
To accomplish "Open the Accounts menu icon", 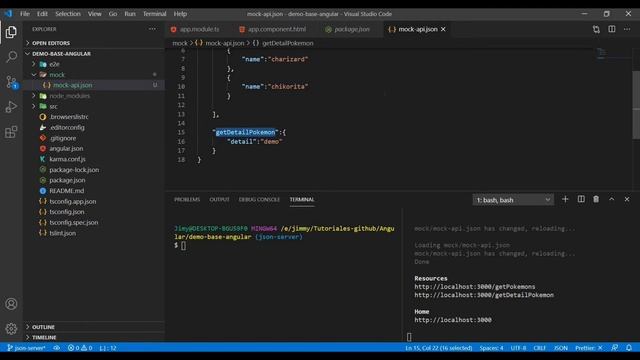I will 11,304.
